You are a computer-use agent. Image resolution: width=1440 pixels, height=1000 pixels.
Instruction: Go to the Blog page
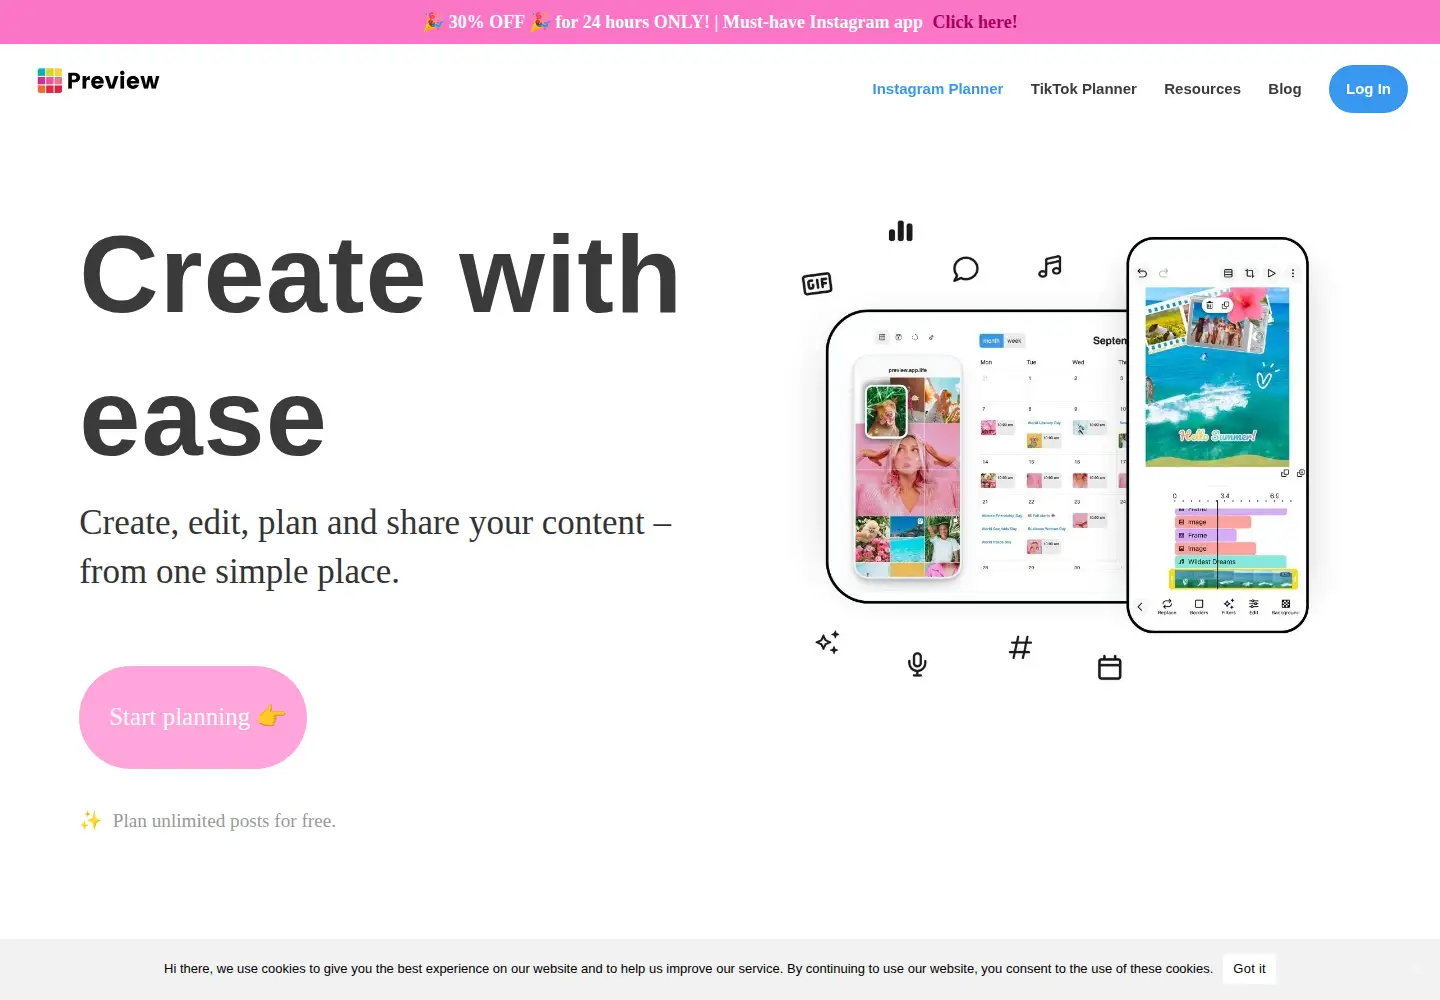(x=1284, y=89)
